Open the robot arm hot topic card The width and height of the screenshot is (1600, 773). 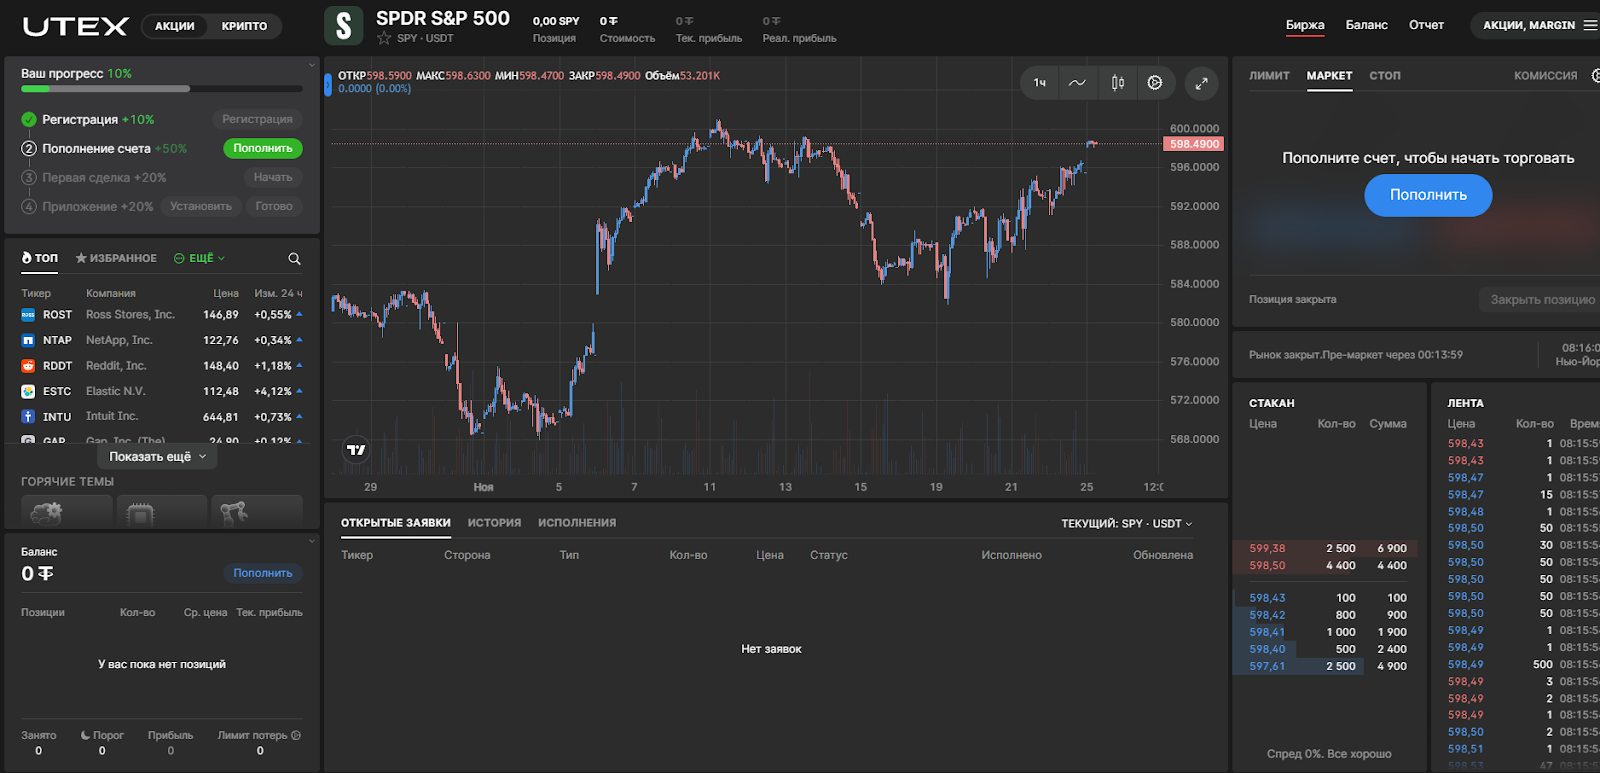pos(256,510)
